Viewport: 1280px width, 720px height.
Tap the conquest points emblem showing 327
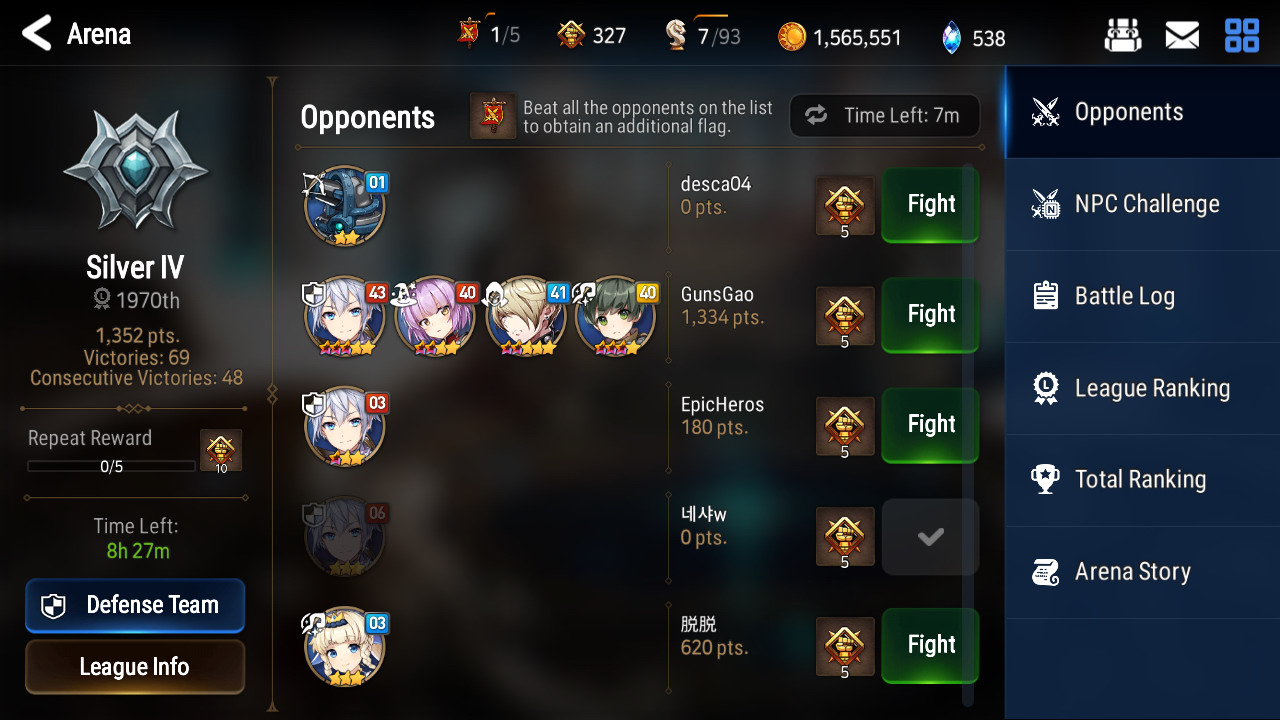coord(570,36)
